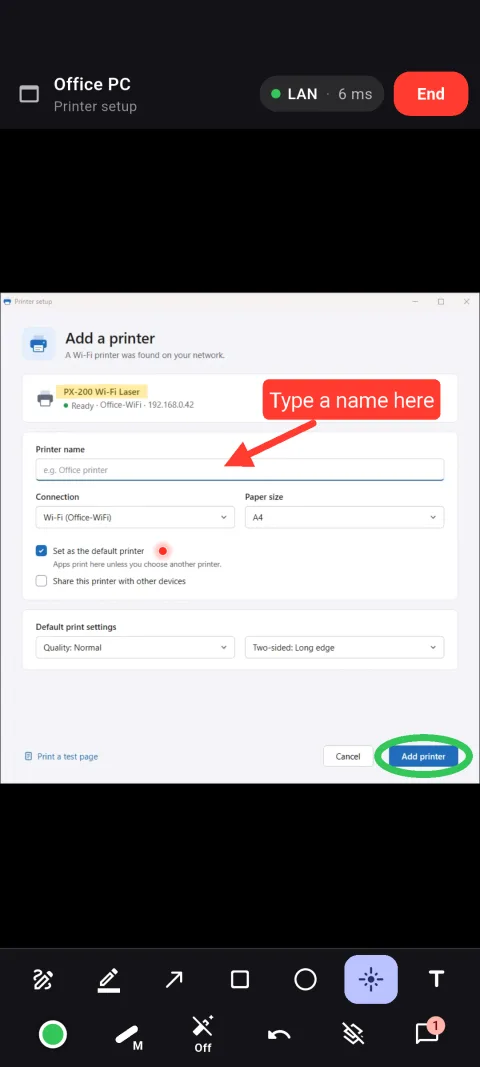Choose the arrow annotation tool
480x1067 pixels.
pos(174,979)
